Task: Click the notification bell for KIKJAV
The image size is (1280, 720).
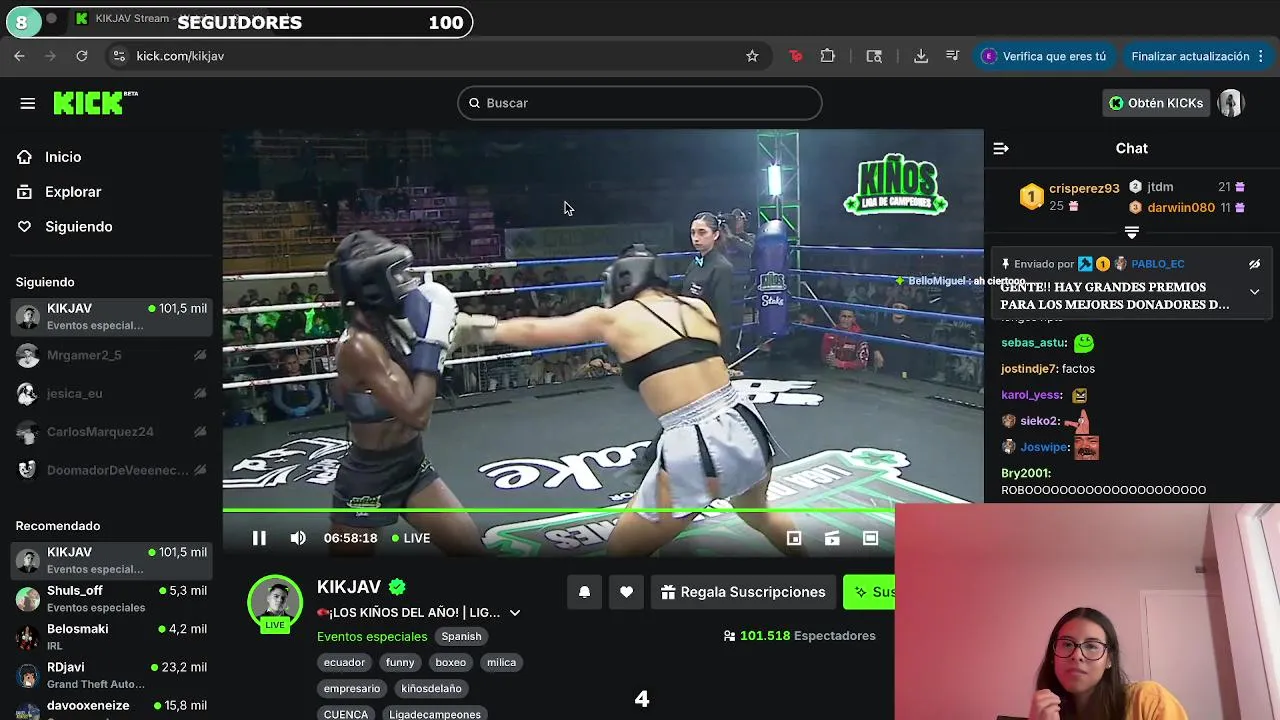Action: [x=585, y=592]
